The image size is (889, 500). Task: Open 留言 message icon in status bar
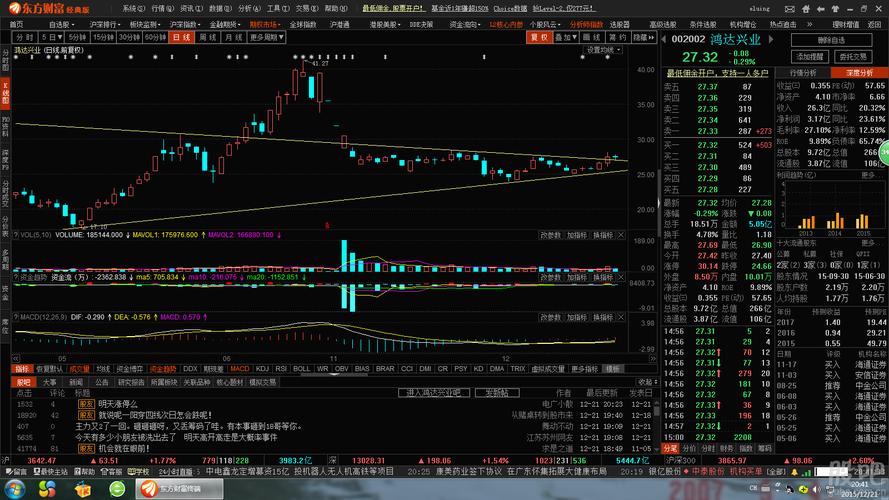[16, 472]
